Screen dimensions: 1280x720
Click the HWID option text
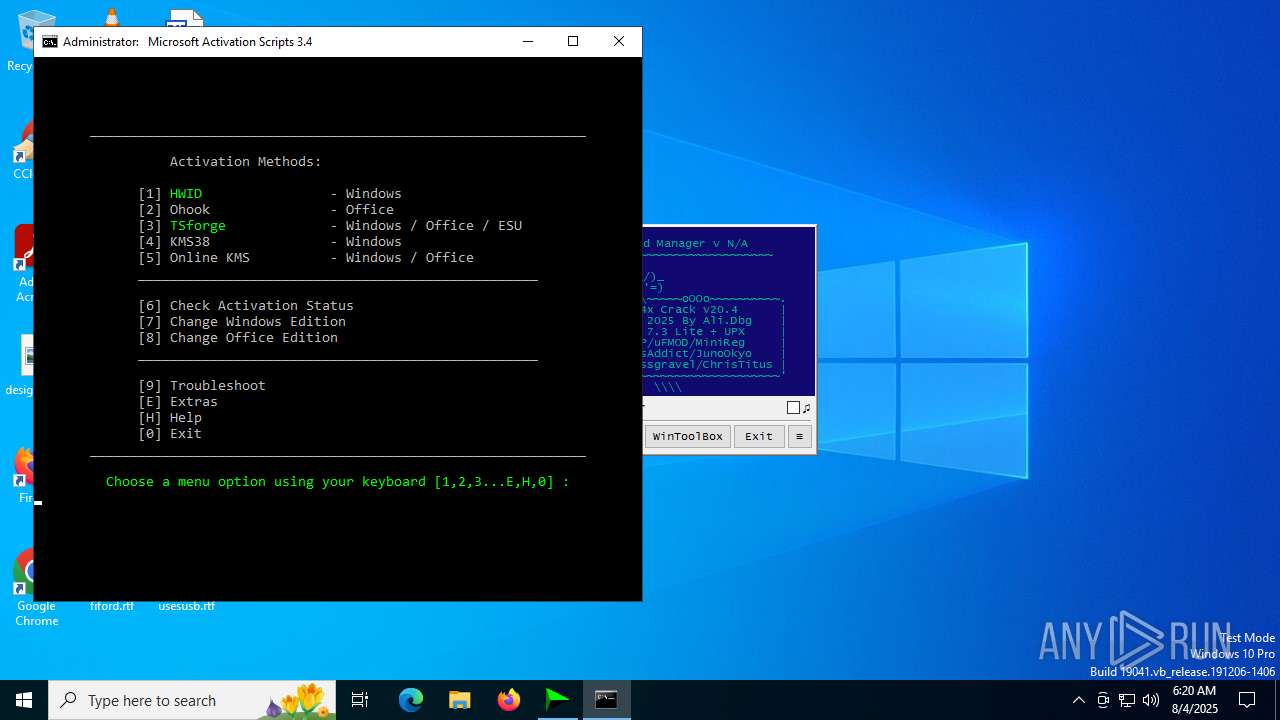(x=186, y=194)
